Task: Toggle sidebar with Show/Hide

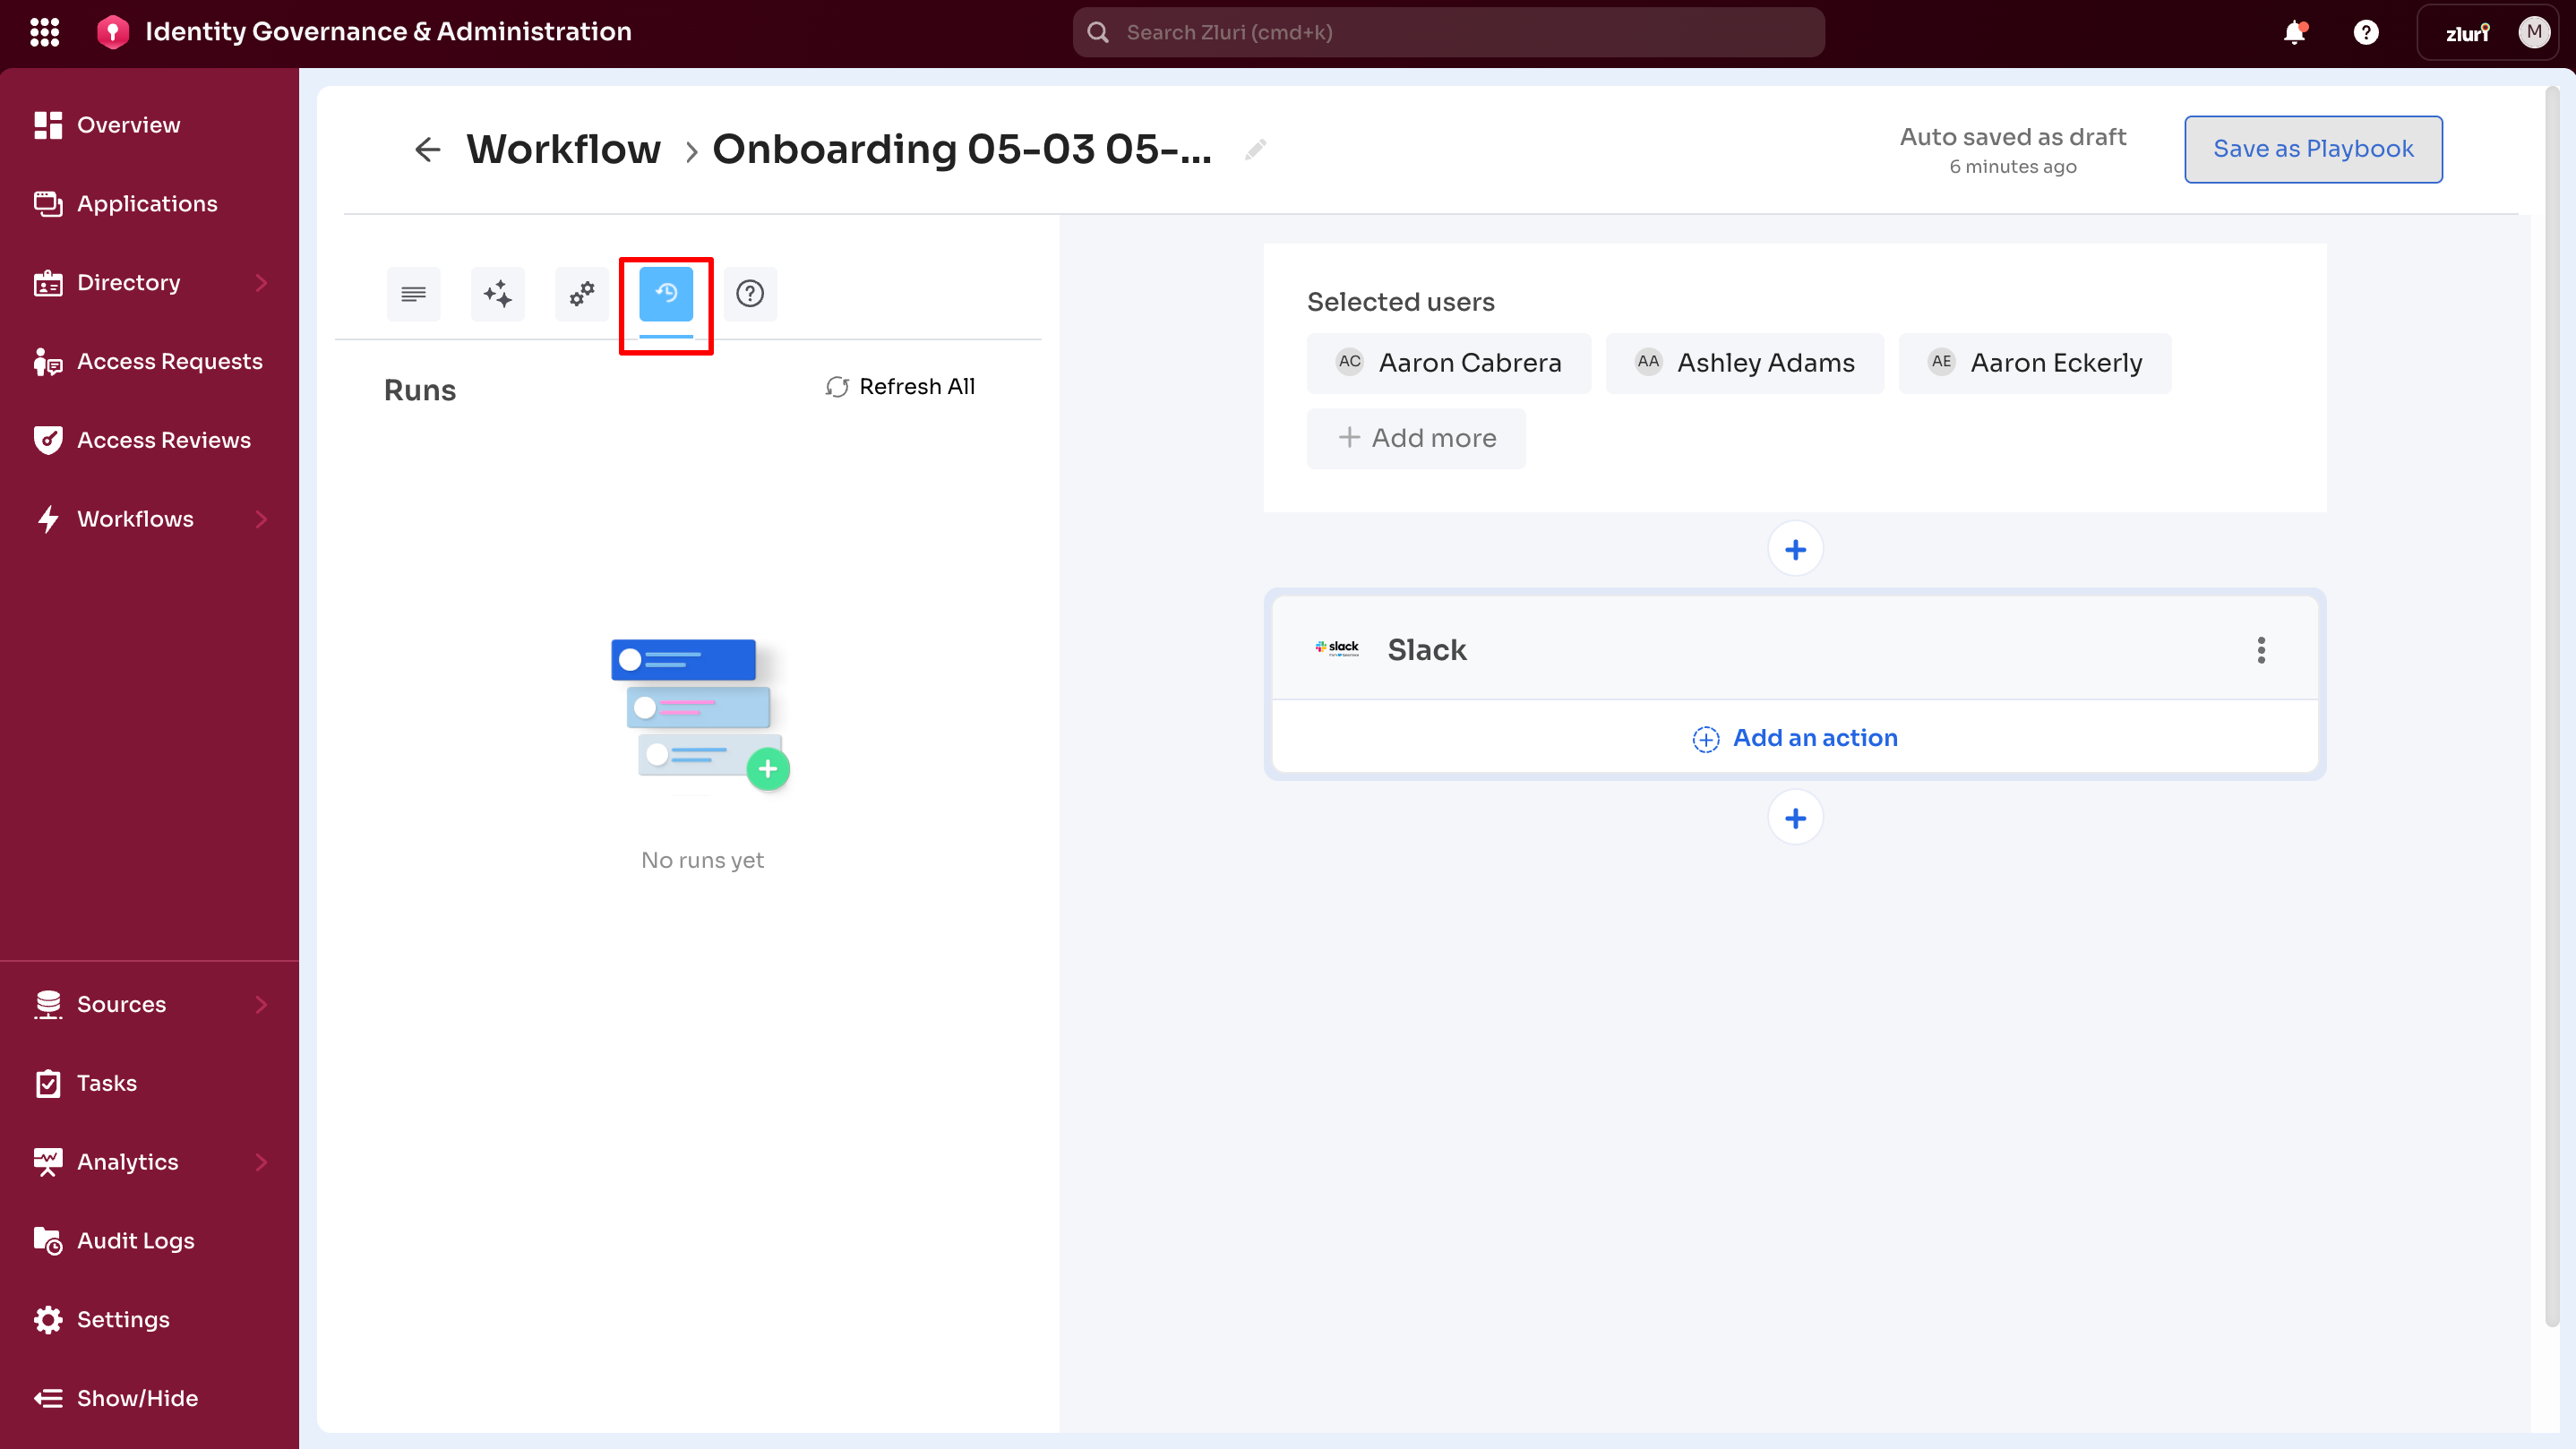Action: point(117,1398)
